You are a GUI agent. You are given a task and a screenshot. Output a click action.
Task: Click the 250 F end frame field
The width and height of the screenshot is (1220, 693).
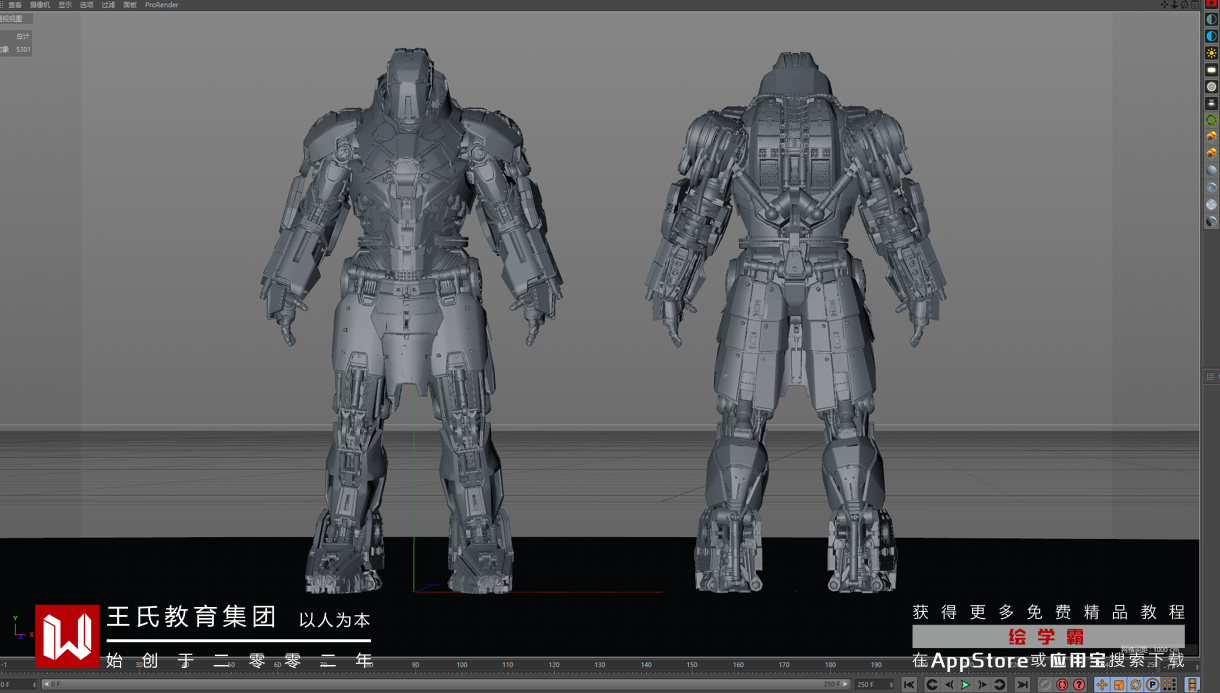pyautogui.click(x=875, y=685)
